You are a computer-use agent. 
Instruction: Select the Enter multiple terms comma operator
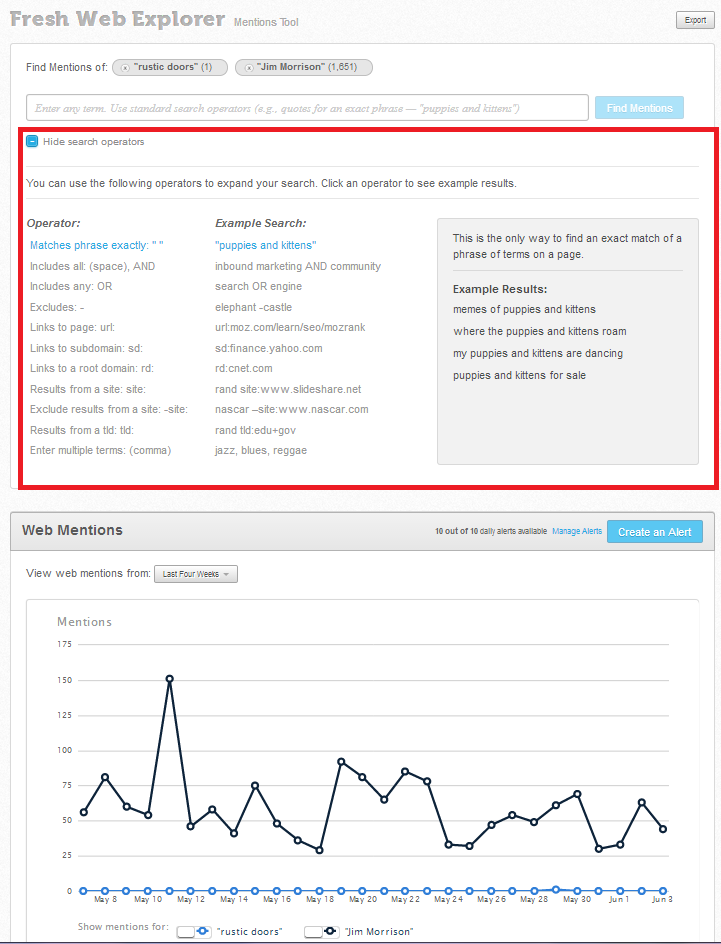click(101, 450)
